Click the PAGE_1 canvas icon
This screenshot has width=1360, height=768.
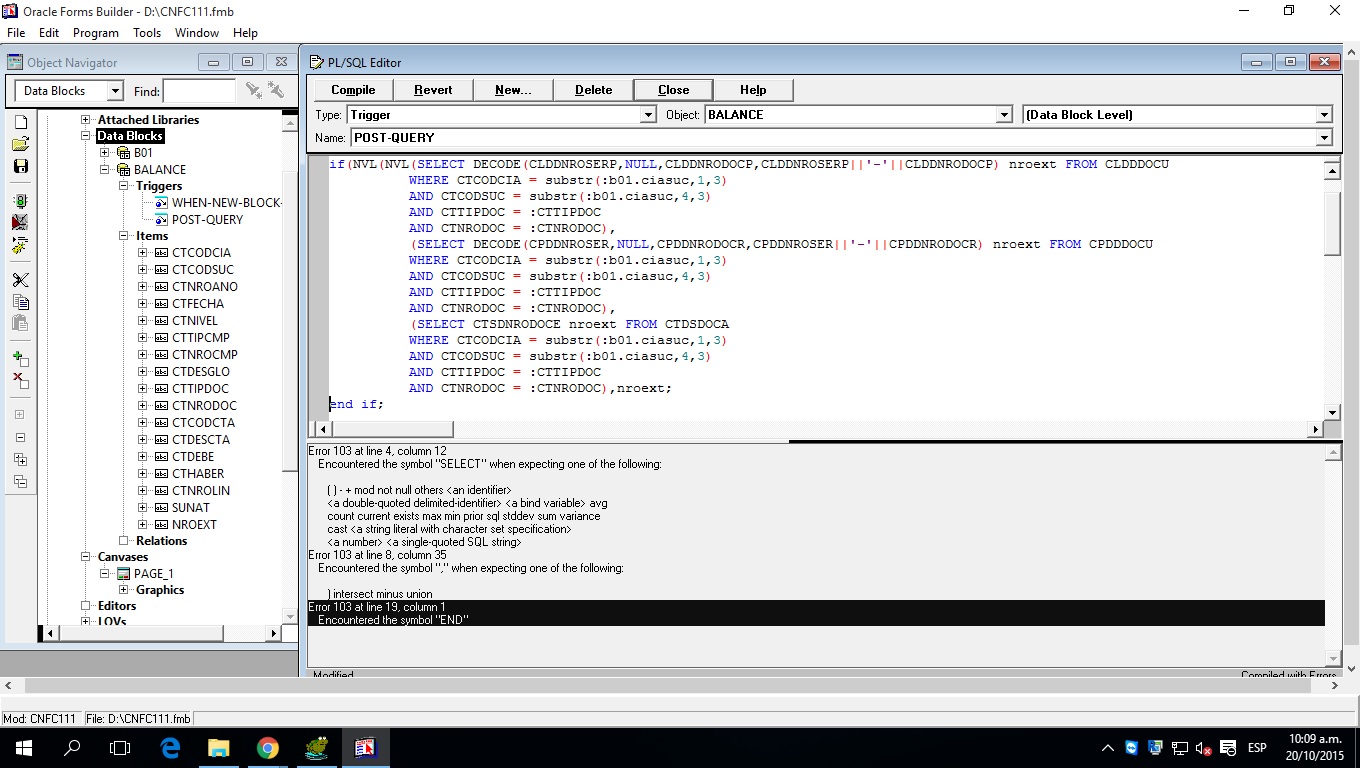[124, 574]
